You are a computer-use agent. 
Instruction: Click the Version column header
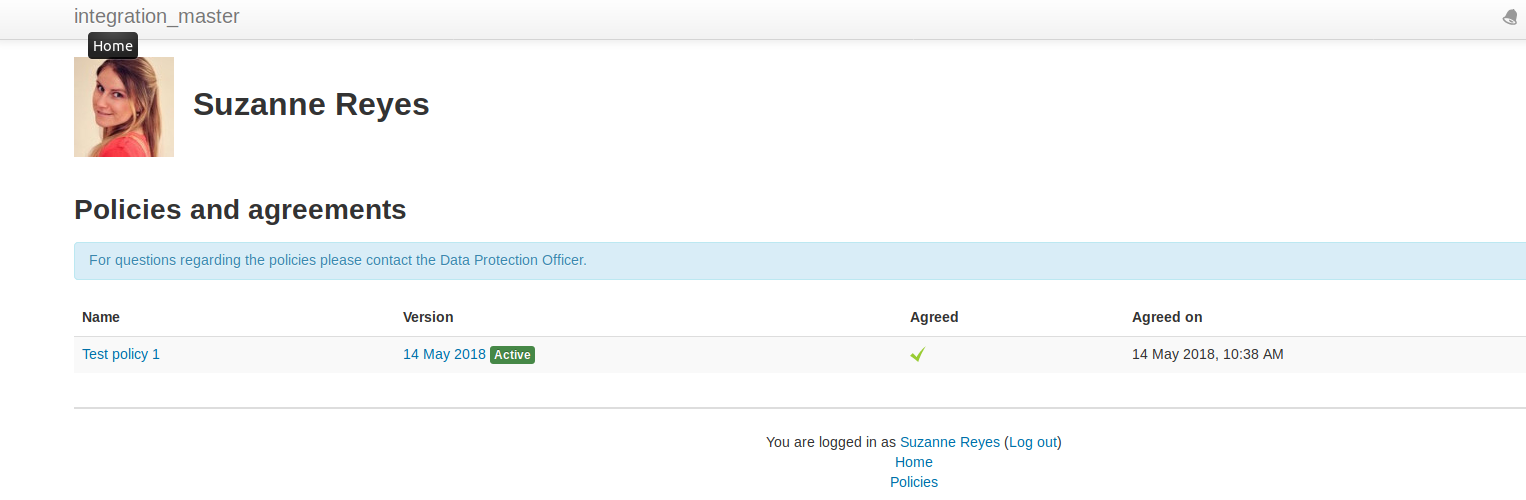click(x=428, y=317)
